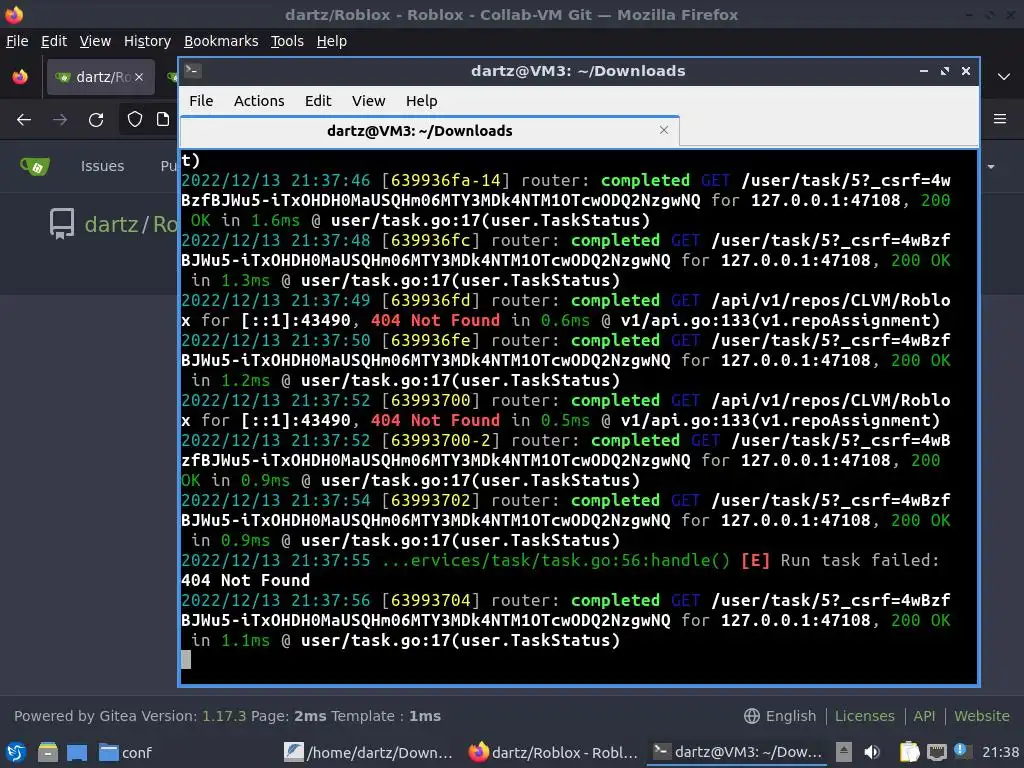Select the dartz@VM3: ~/Downloads terminal tab

coord(430,131)
